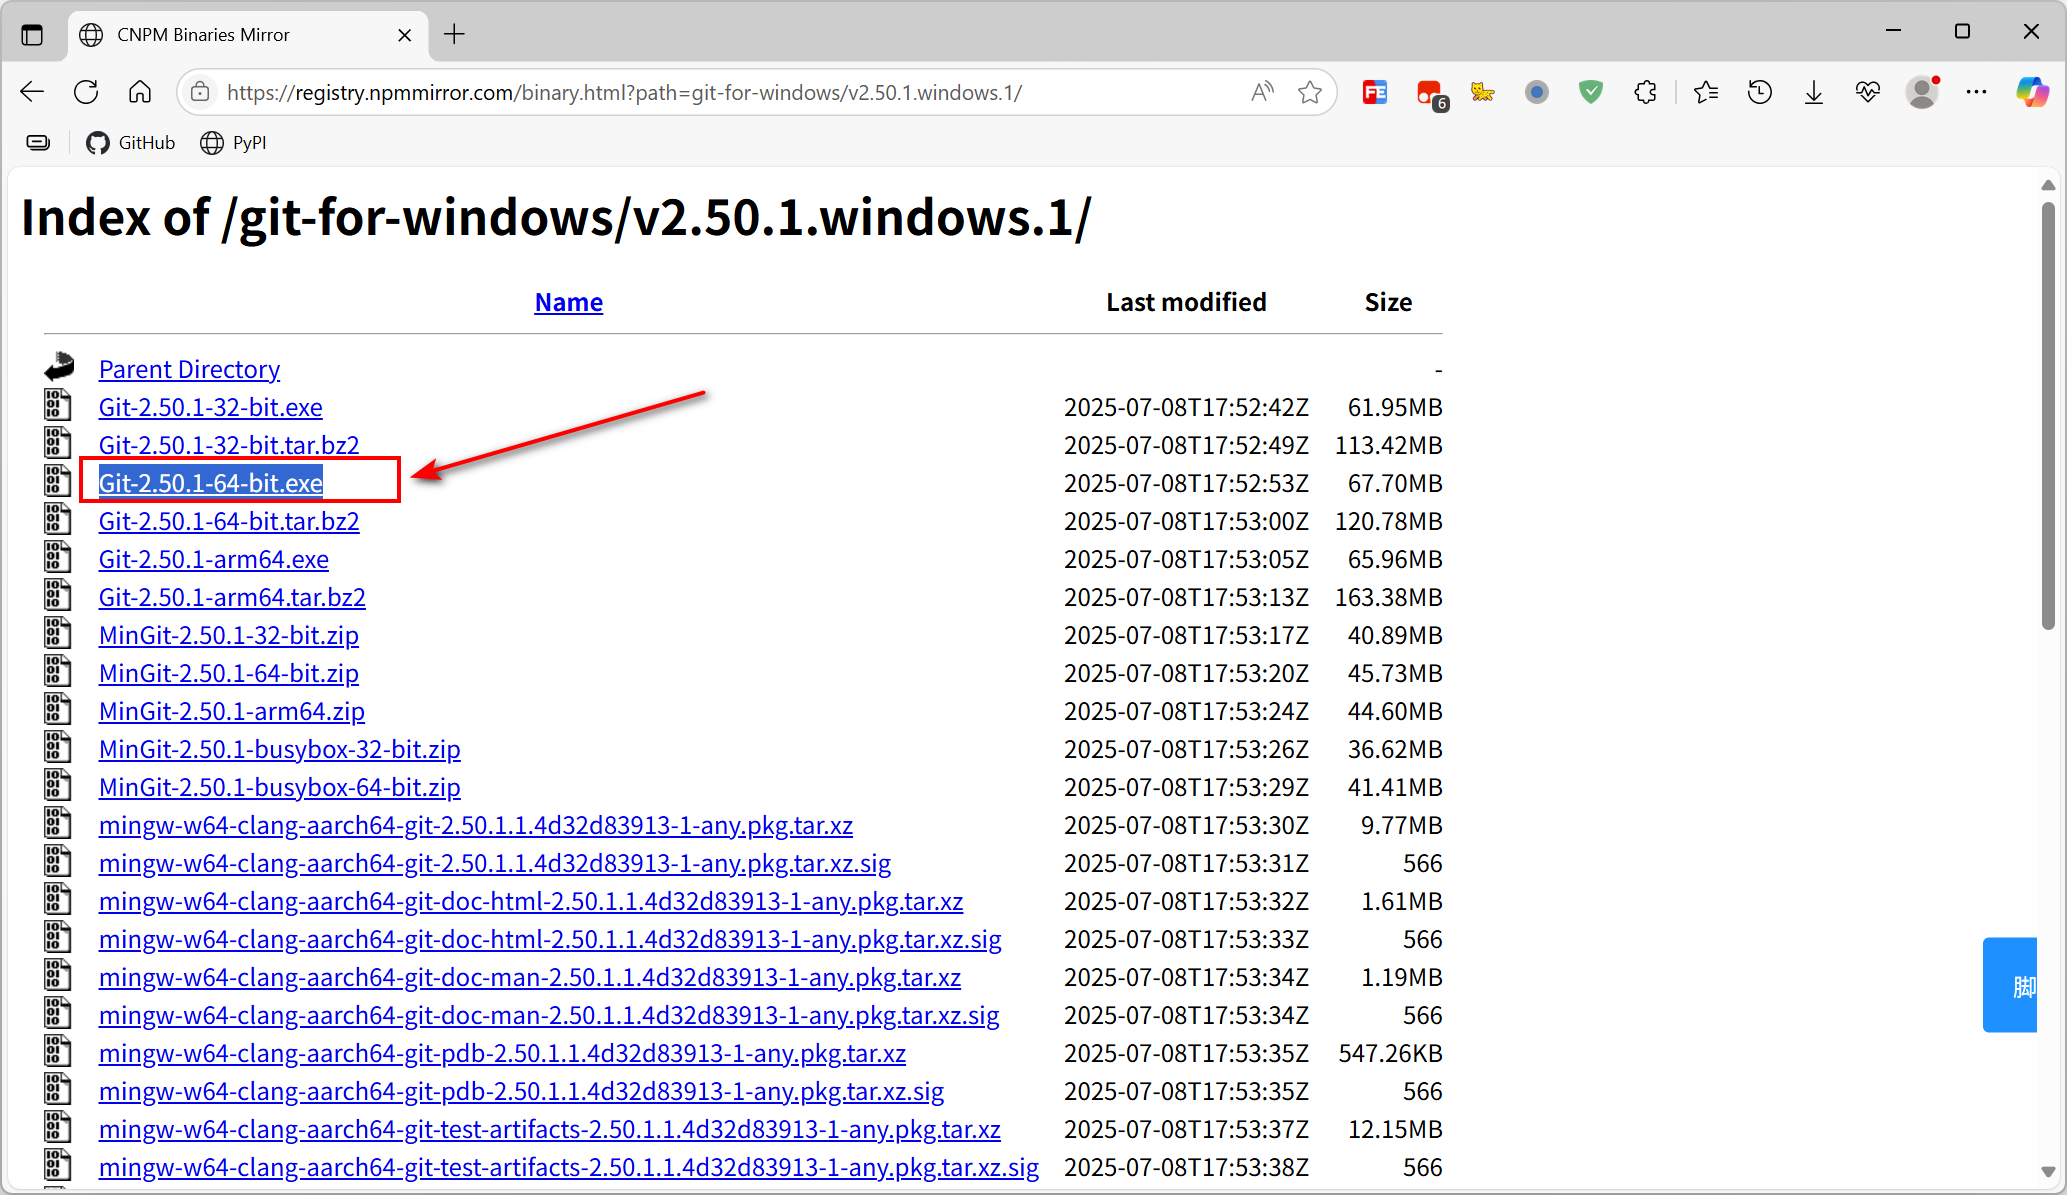Download MinGit-2.50.1-arm64.zip
Screen dimensions: 2067x1195
[x=231, y=711]
